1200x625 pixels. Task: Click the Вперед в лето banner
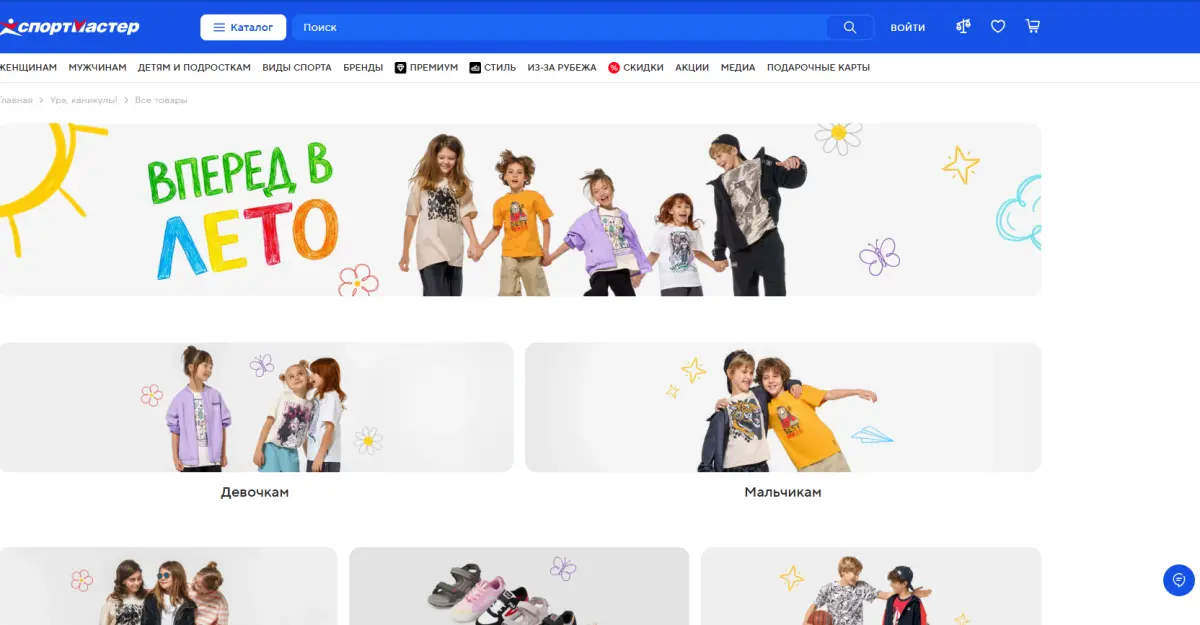tap(520, 210)
